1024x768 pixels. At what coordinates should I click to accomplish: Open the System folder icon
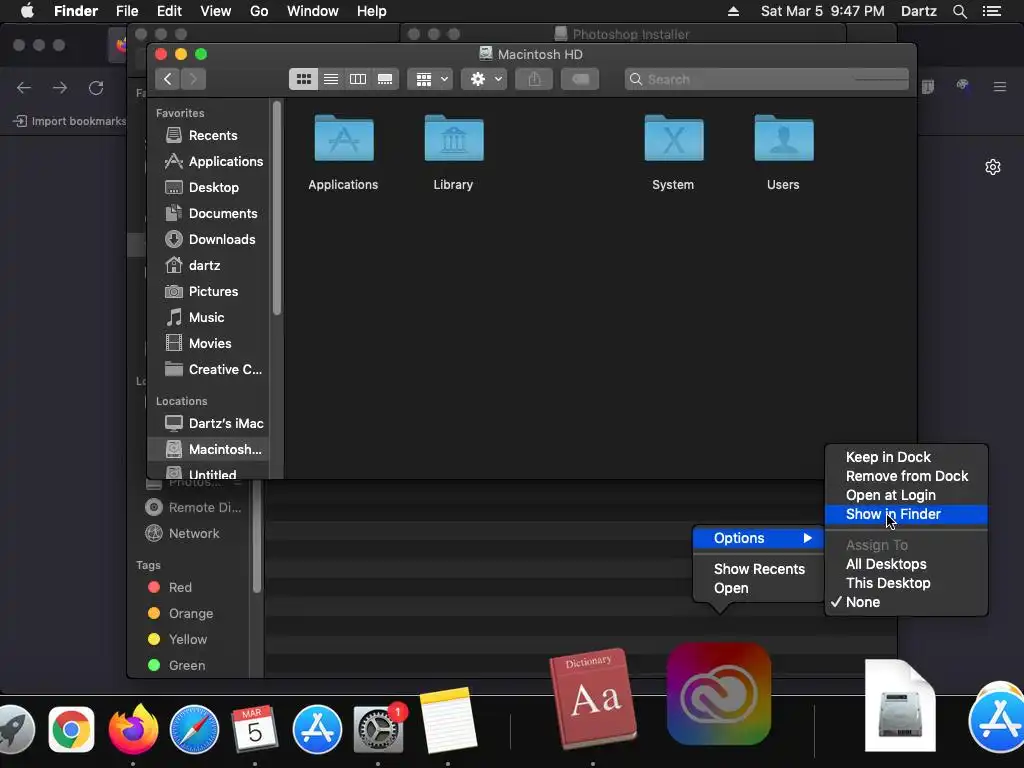point(673,138)
